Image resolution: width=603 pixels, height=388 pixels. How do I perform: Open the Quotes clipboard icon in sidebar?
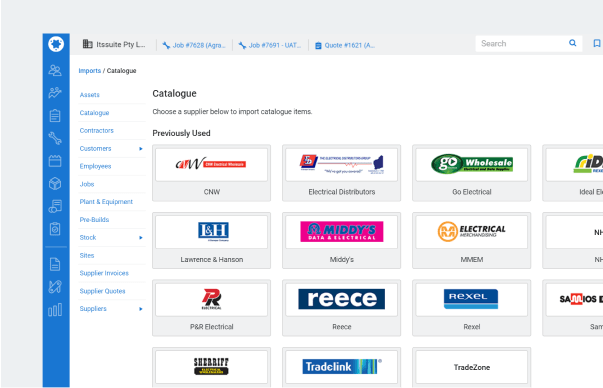(x=55, y=115)
